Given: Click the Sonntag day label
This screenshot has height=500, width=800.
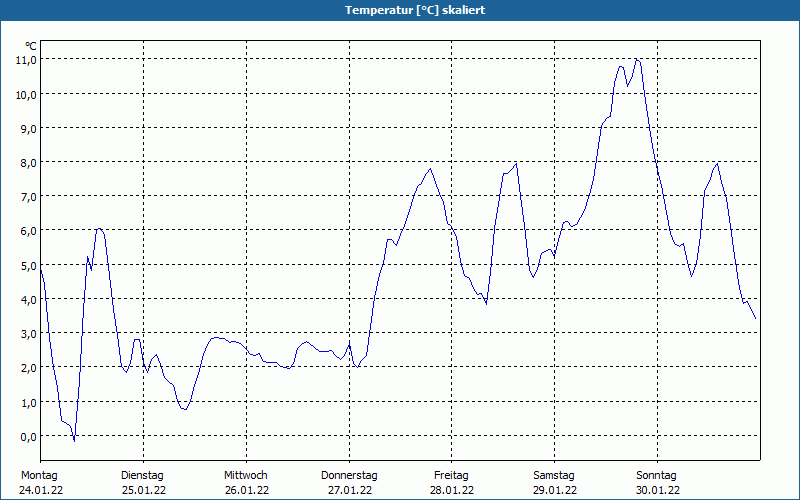Looking at the screenshot, I should click(x=657, y=475).
